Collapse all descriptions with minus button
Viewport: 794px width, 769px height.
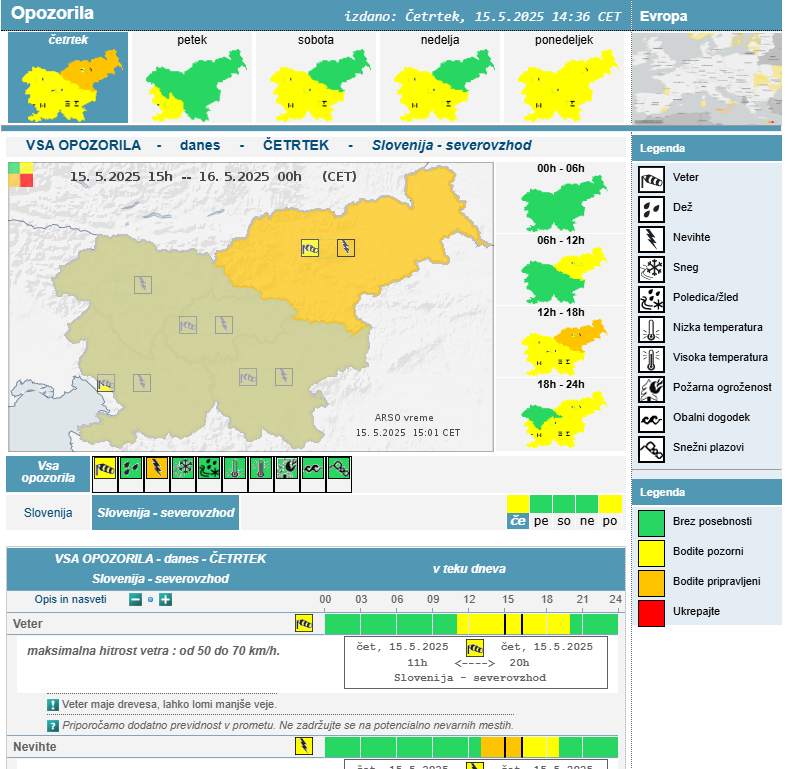[135, 600]
